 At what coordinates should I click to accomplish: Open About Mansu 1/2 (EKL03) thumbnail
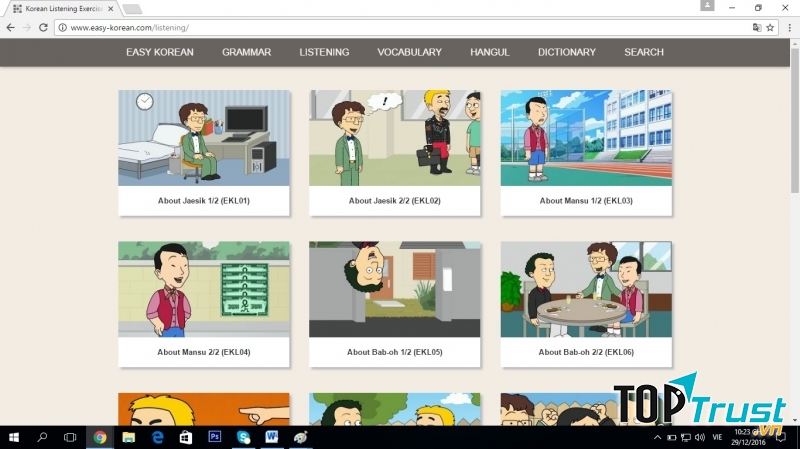pyautogui.click(x=586, y=138)
